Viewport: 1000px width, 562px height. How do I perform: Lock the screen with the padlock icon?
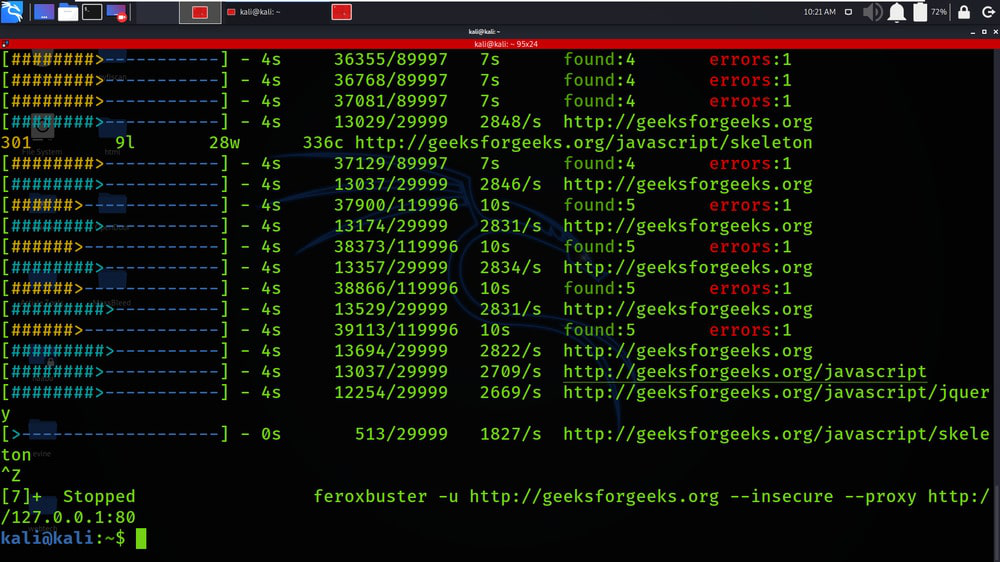coord(964,12)
